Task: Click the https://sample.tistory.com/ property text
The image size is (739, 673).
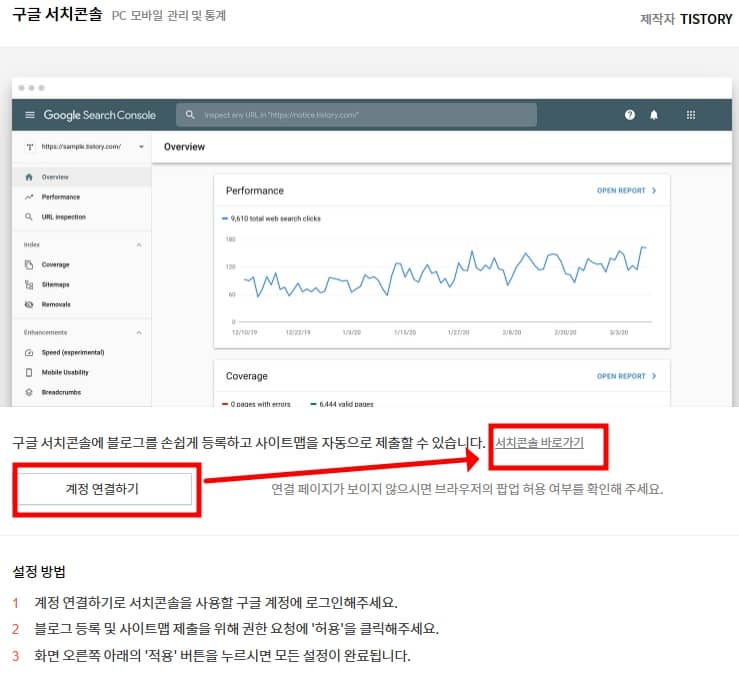Action: (x=81, y=147)
